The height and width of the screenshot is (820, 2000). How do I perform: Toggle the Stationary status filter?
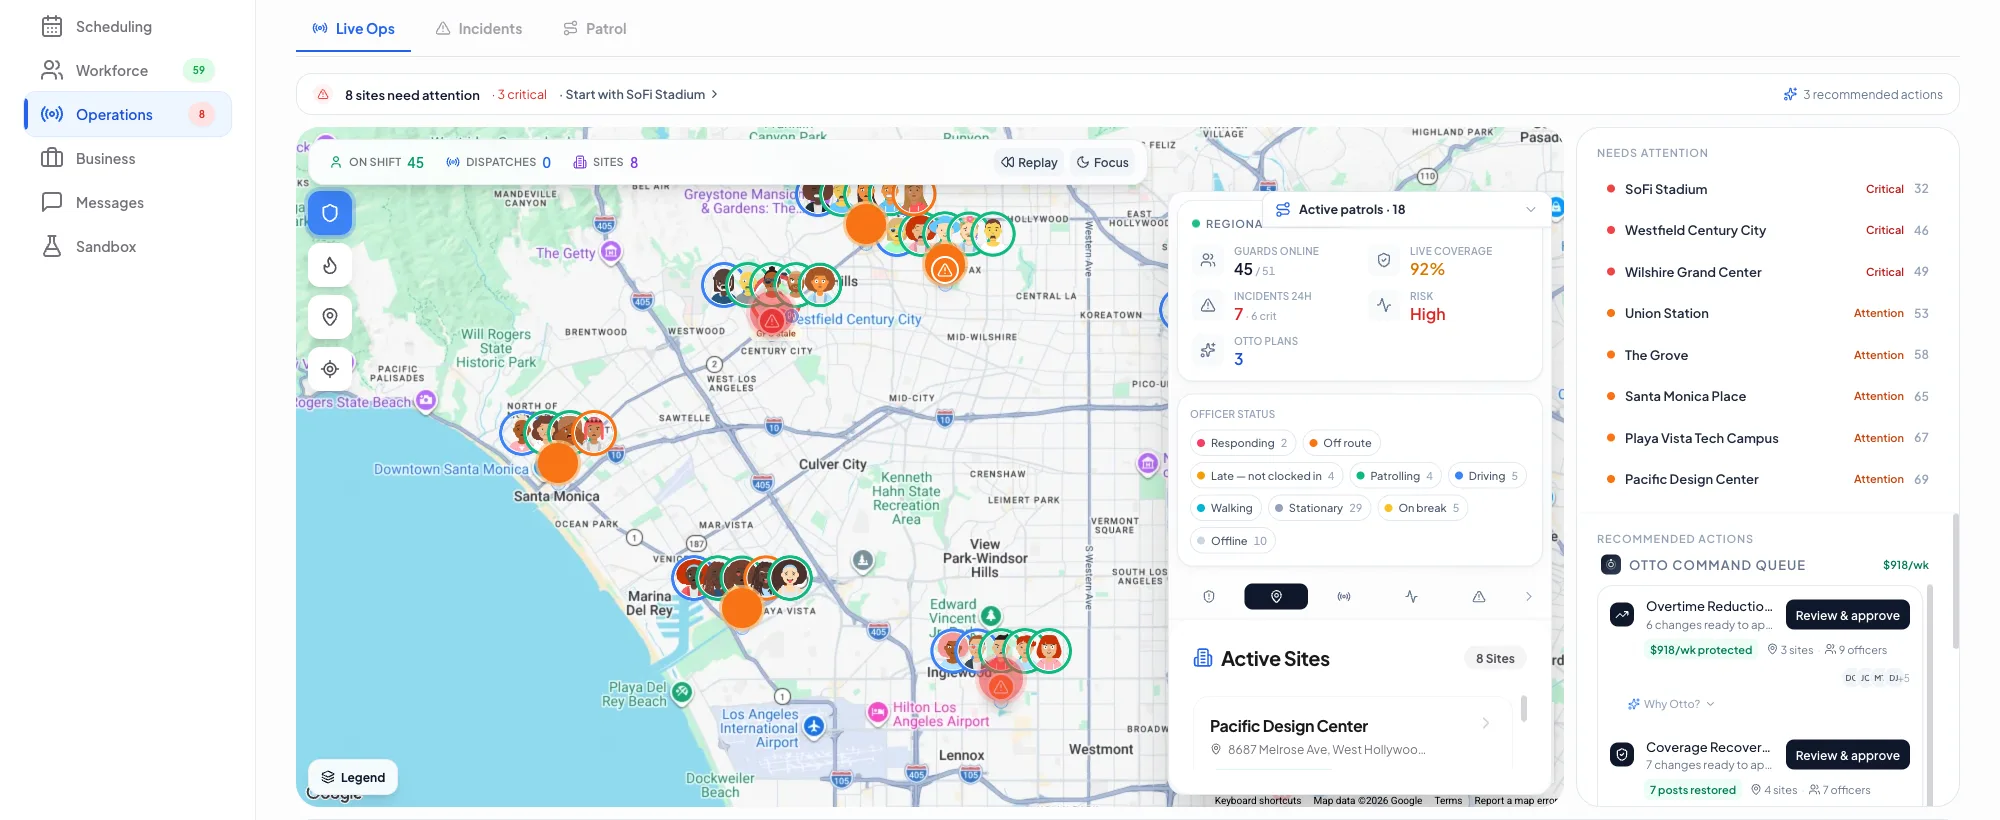tap(1319, 508)
